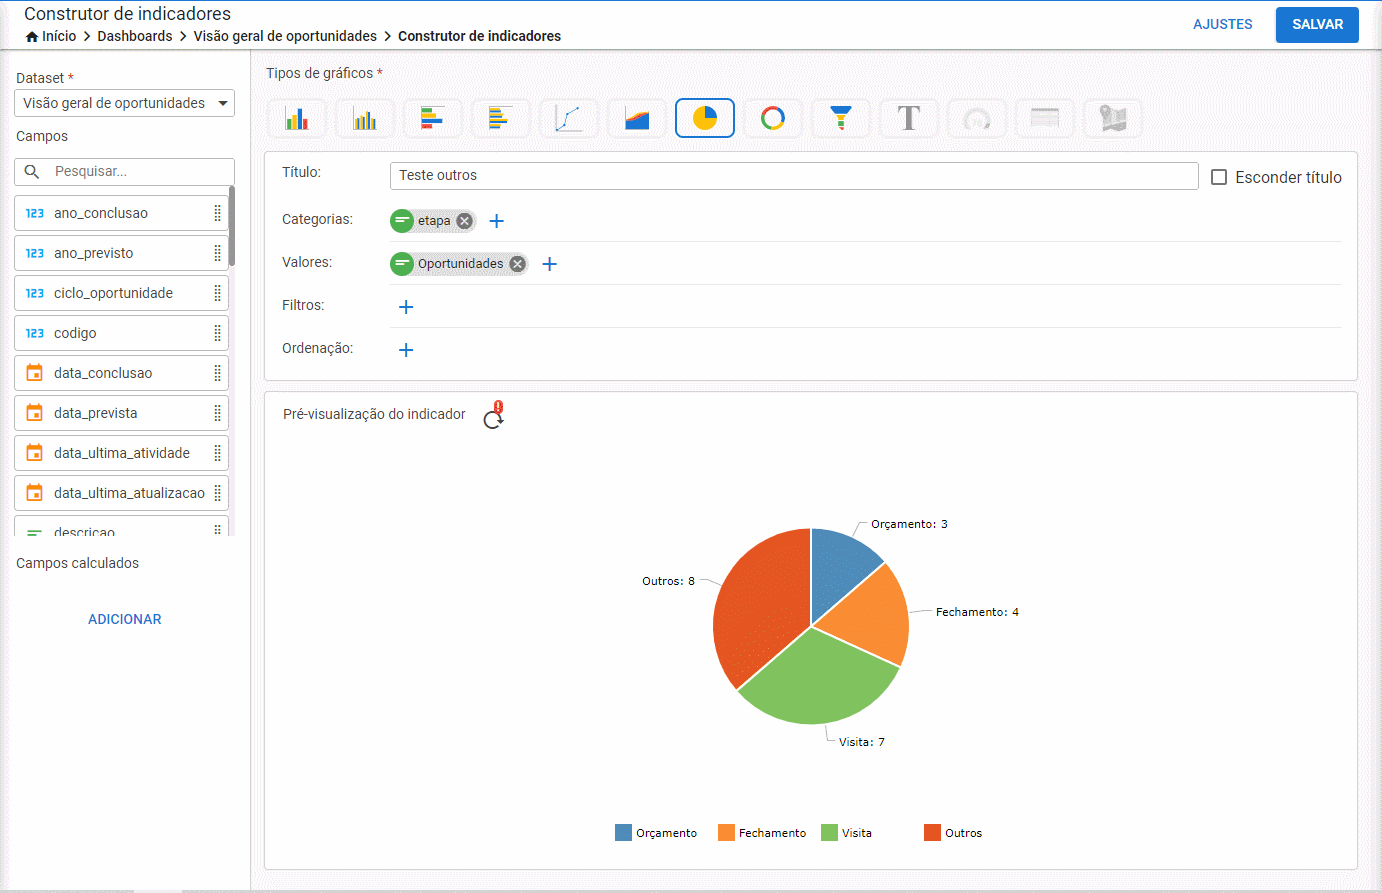Select the ano_previsto field
Viewport: 1382px width, 893px height.
(x=121, y=253)
